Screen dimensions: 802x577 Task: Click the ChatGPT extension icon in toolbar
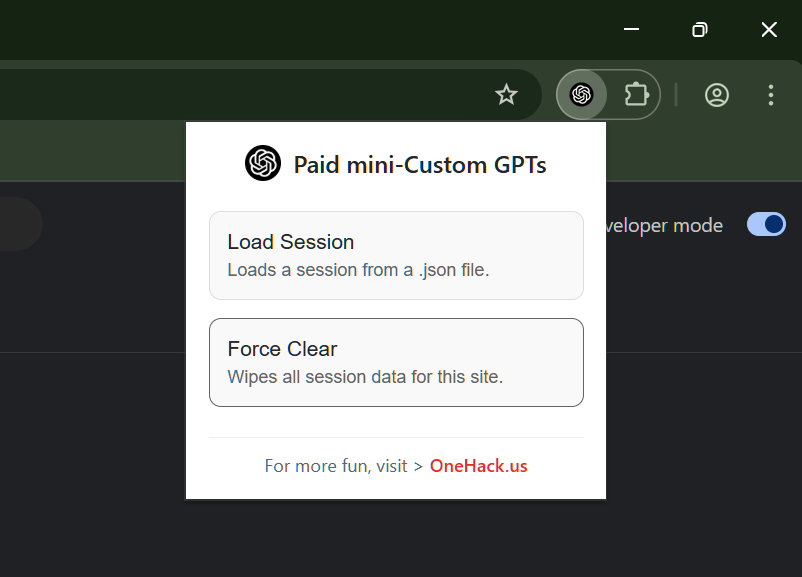point(581,95)
